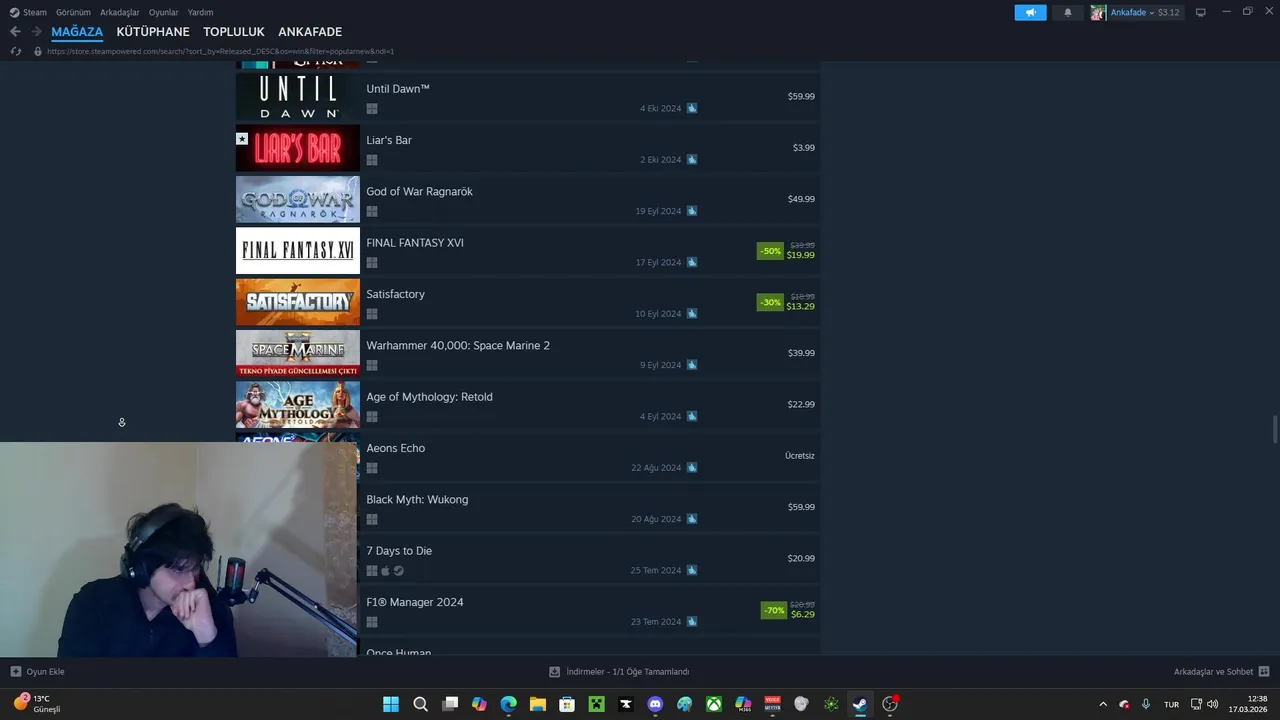Go forward with the navigation arrow

coord(36,31)
